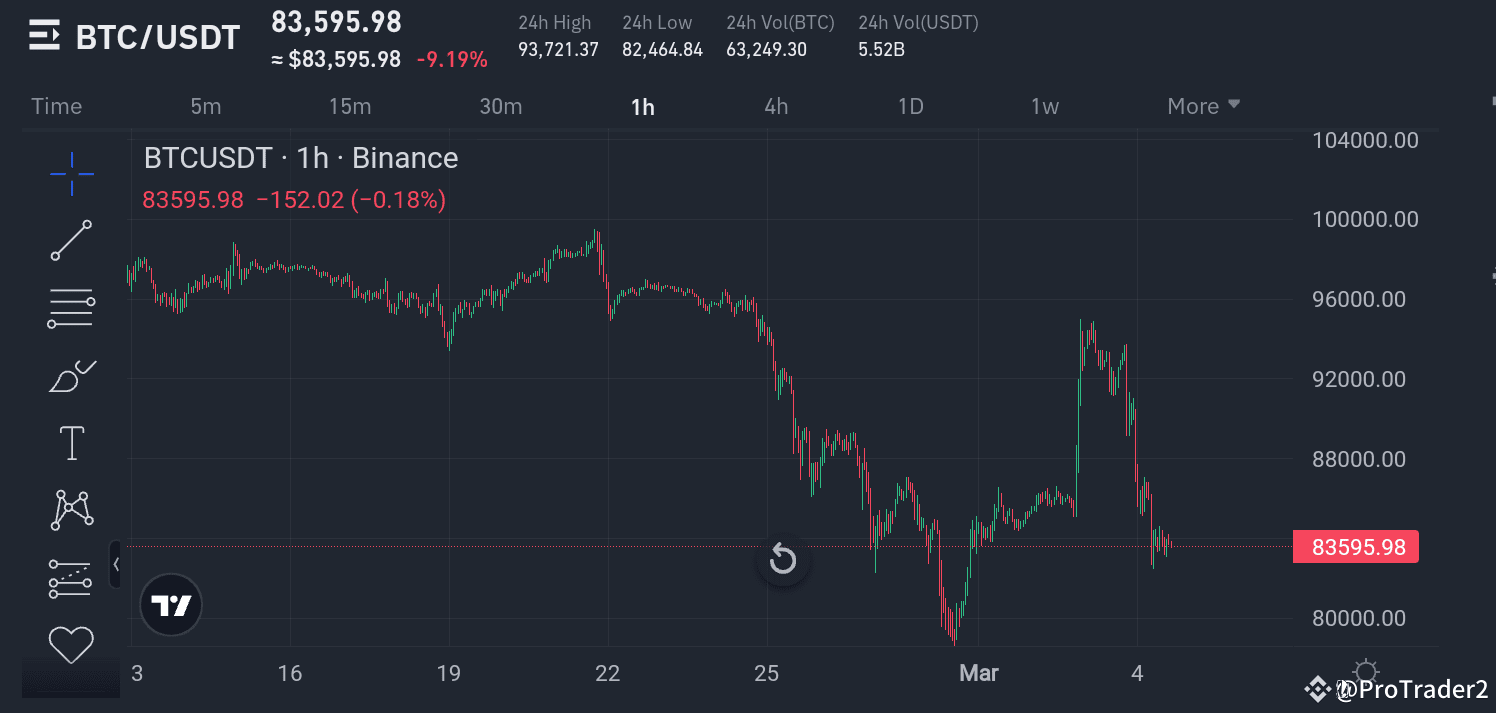The image size is (1496, 713).
Task: Choose the horizontal lines Fibonacci tool
Action: pos(72,308)
